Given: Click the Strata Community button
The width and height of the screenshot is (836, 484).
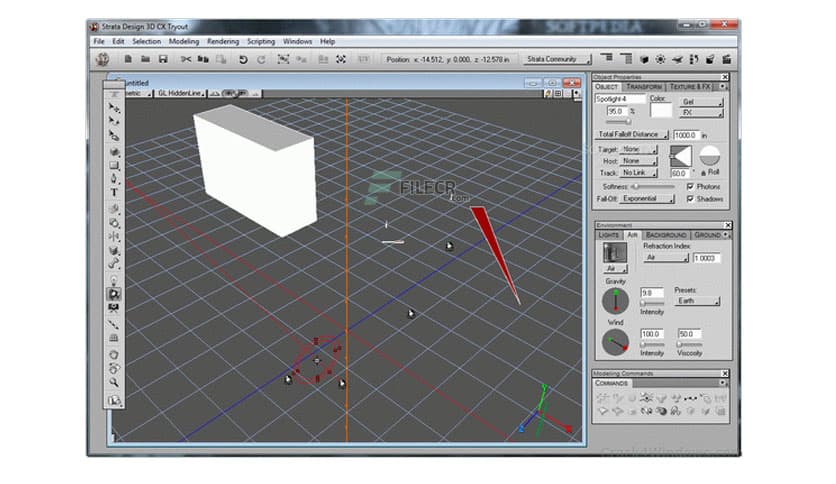Looking at the screenshot, I should pos(557,59).
